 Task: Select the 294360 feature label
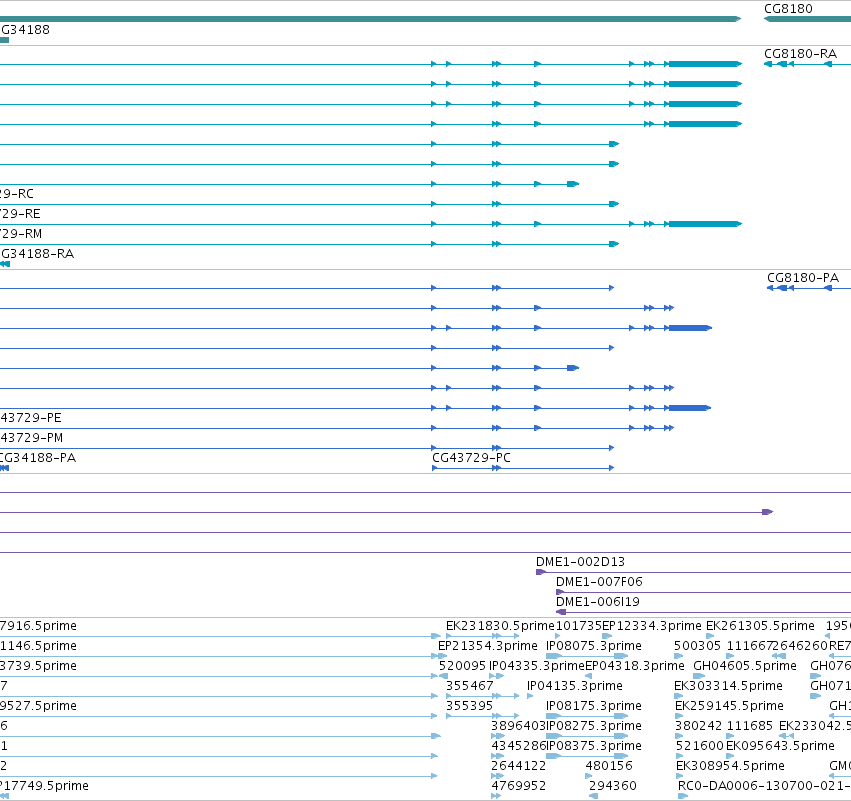(613, 786)
